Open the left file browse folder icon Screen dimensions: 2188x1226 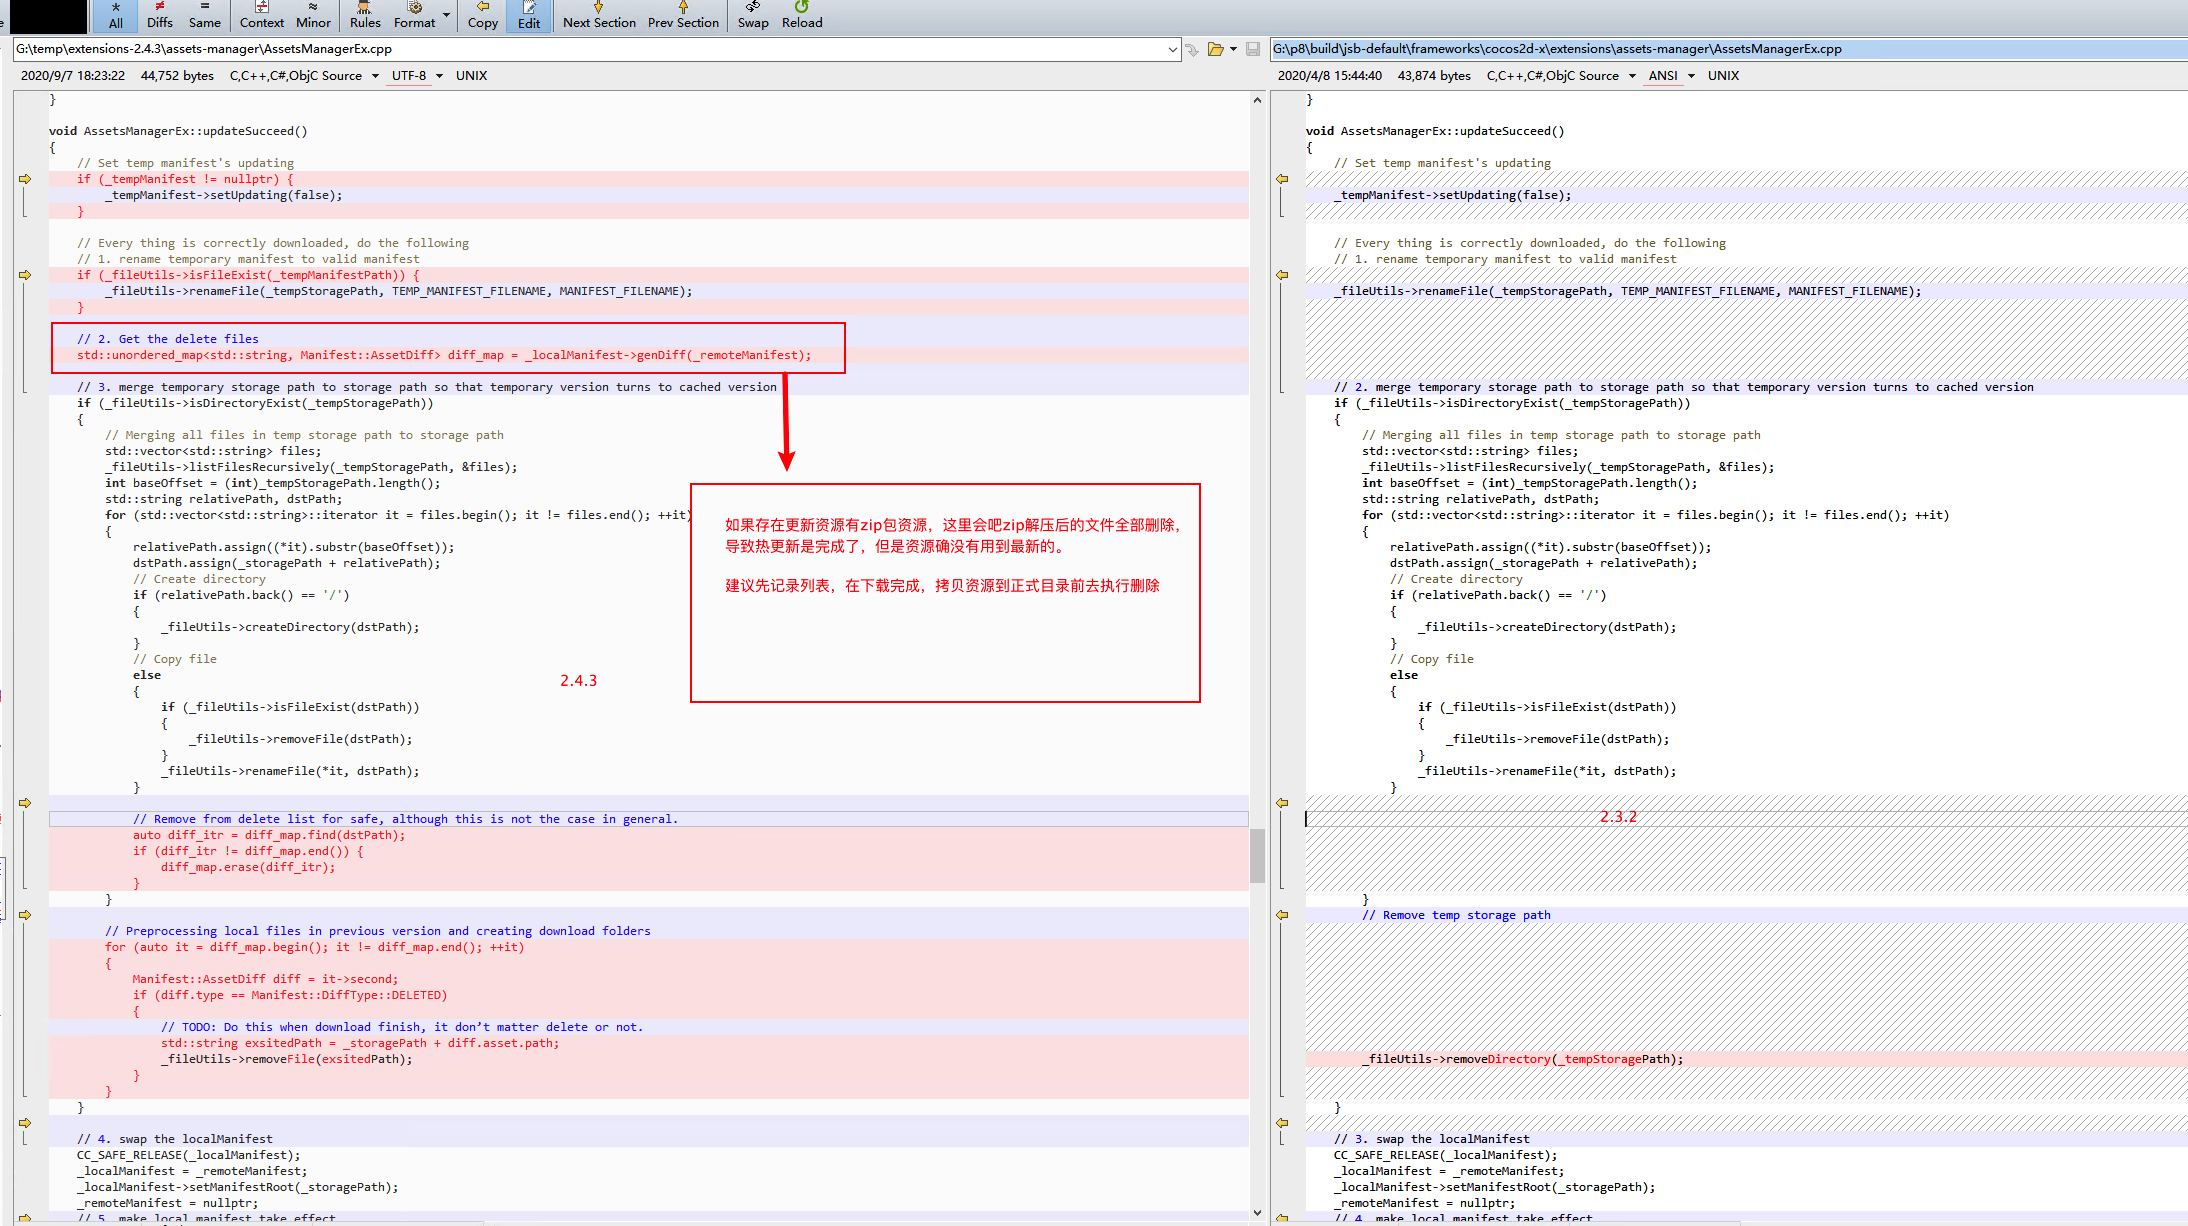(1216, 49)
